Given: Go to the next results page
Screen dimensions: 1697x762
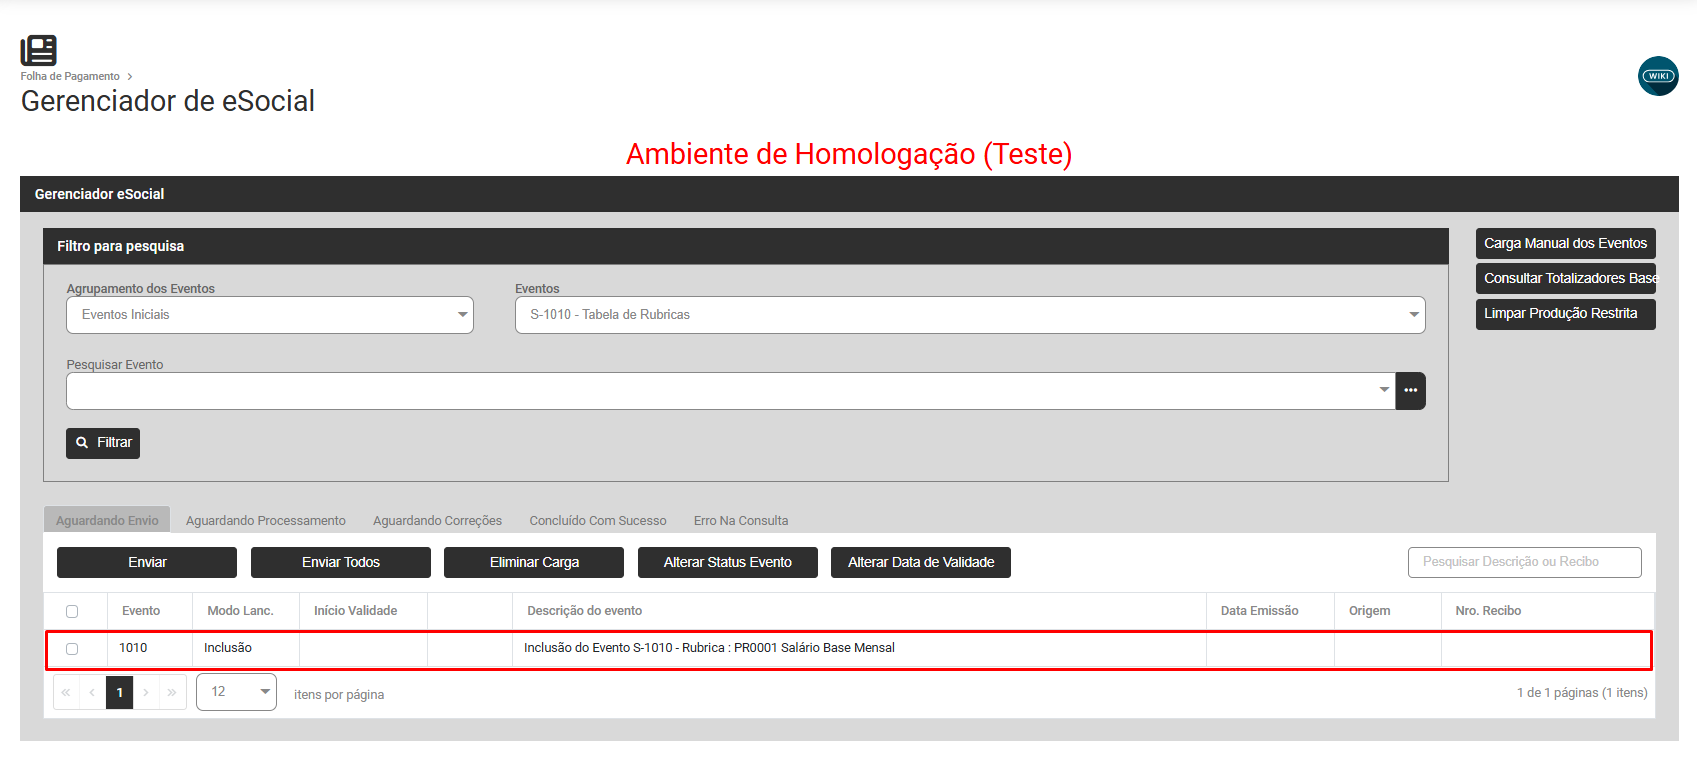Looking at the screenshot, I should pos(146,692).
